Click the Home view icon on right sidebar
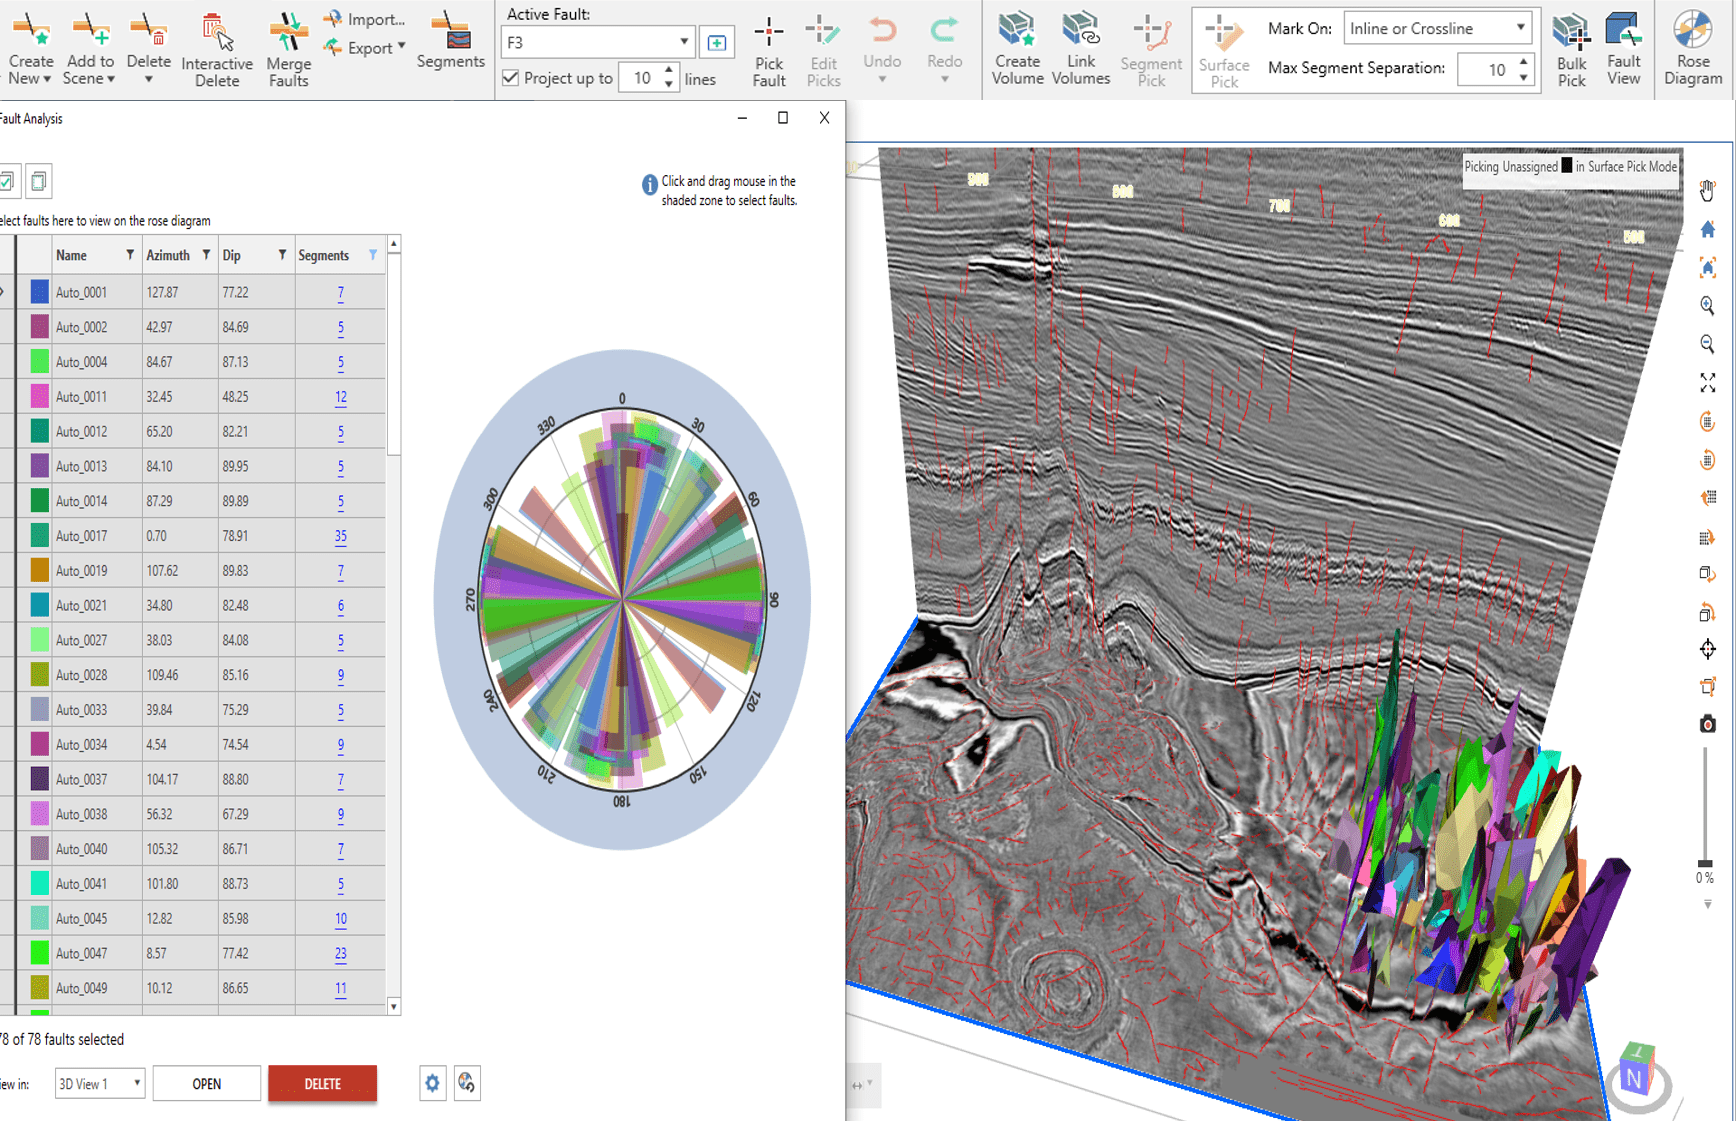 [x=1708, y=228]
